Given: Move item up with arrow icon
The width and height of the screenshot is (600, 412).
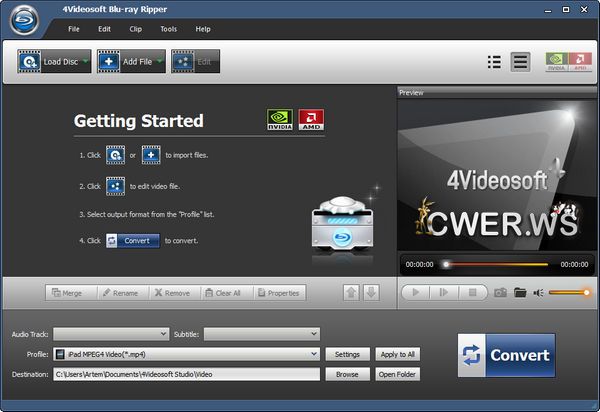Looking at the screenshot, I should pyautogui.click(x=351, y=293).
